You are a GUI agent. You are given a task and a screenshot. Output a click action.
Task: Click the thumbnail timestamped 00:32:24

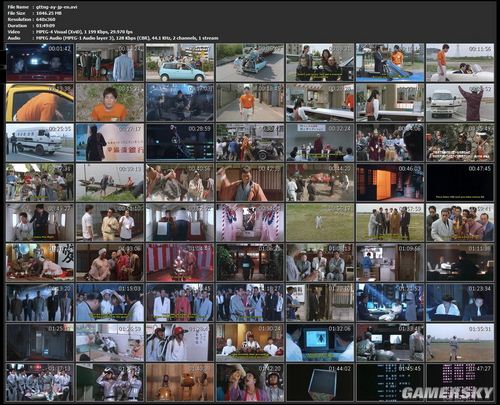(320, 142)
